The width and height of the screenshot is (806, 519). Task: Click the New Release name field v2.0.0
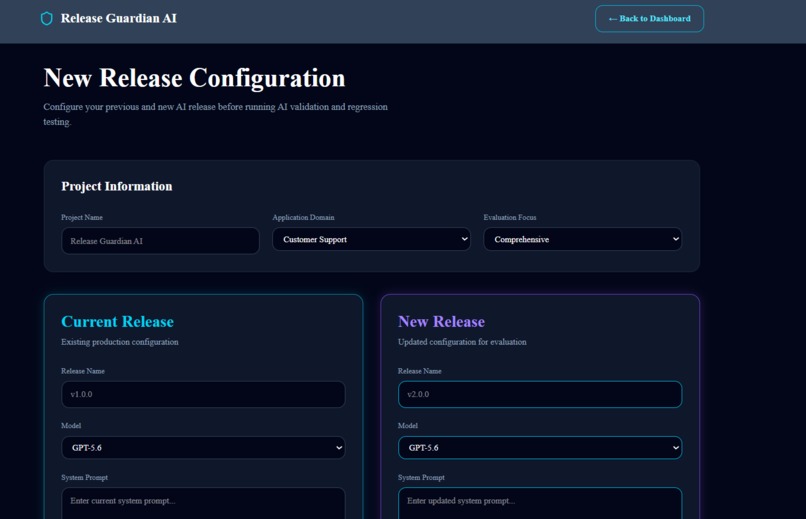(x=540, y=394)
